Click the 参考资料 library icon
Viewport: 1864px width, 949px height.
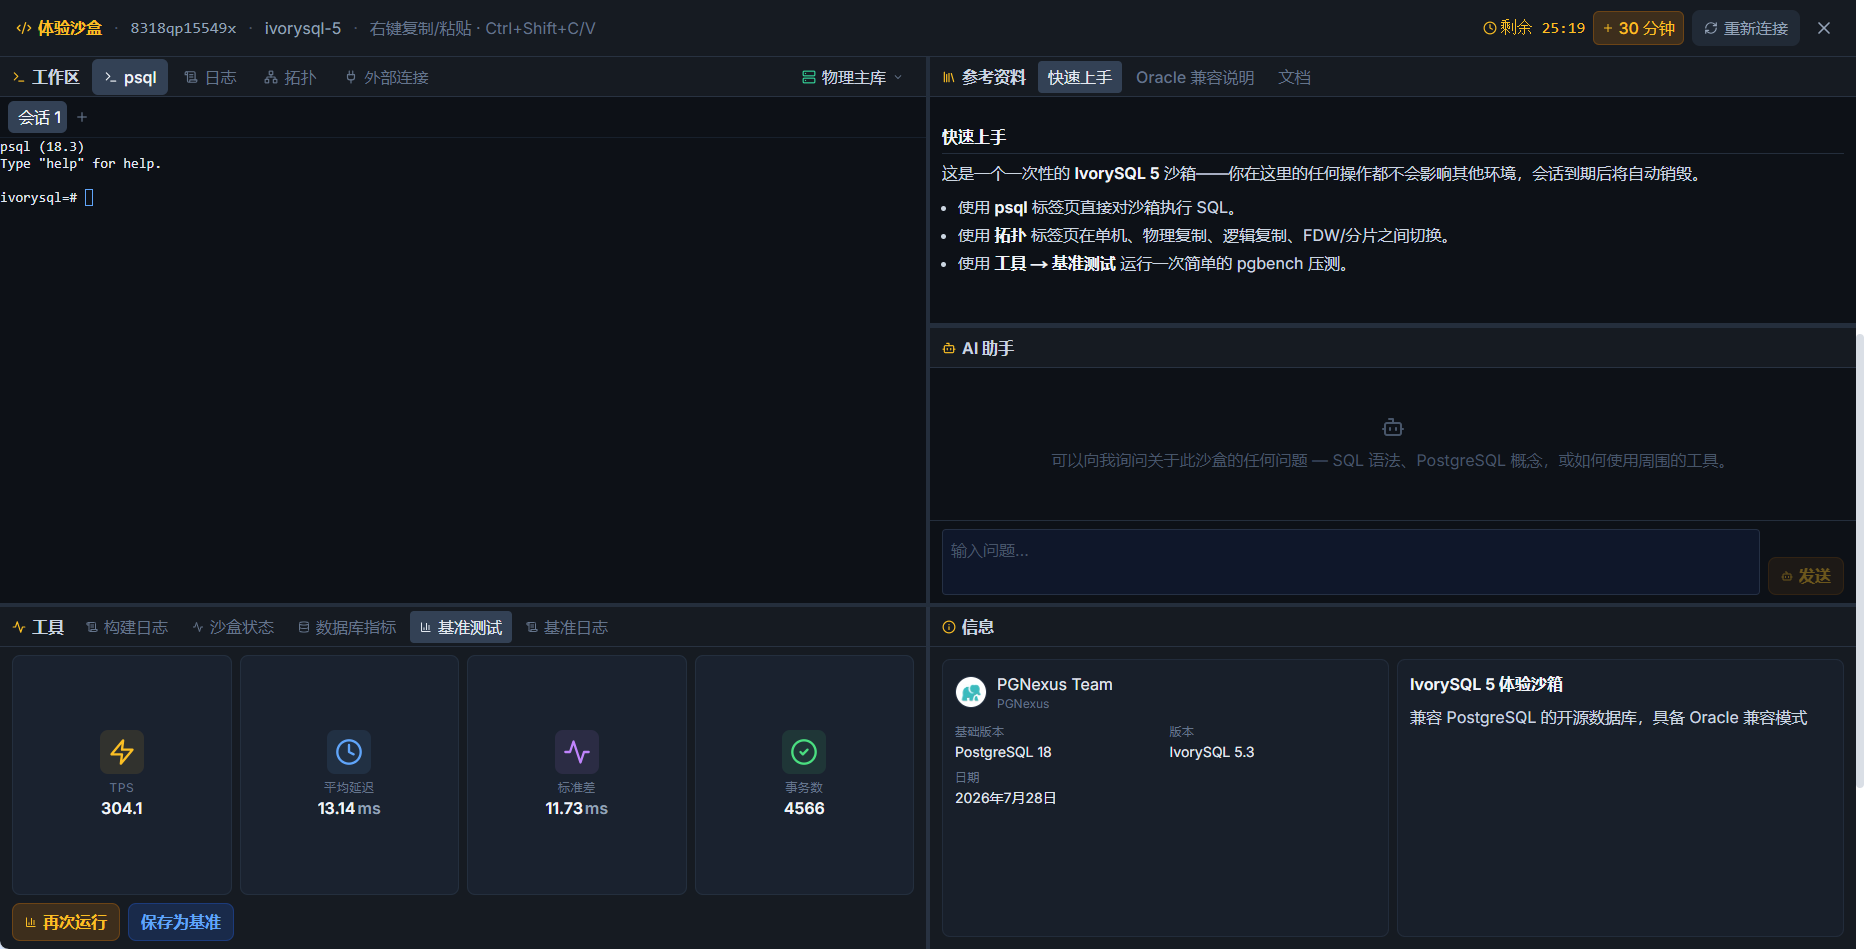(x=949, y=77)
